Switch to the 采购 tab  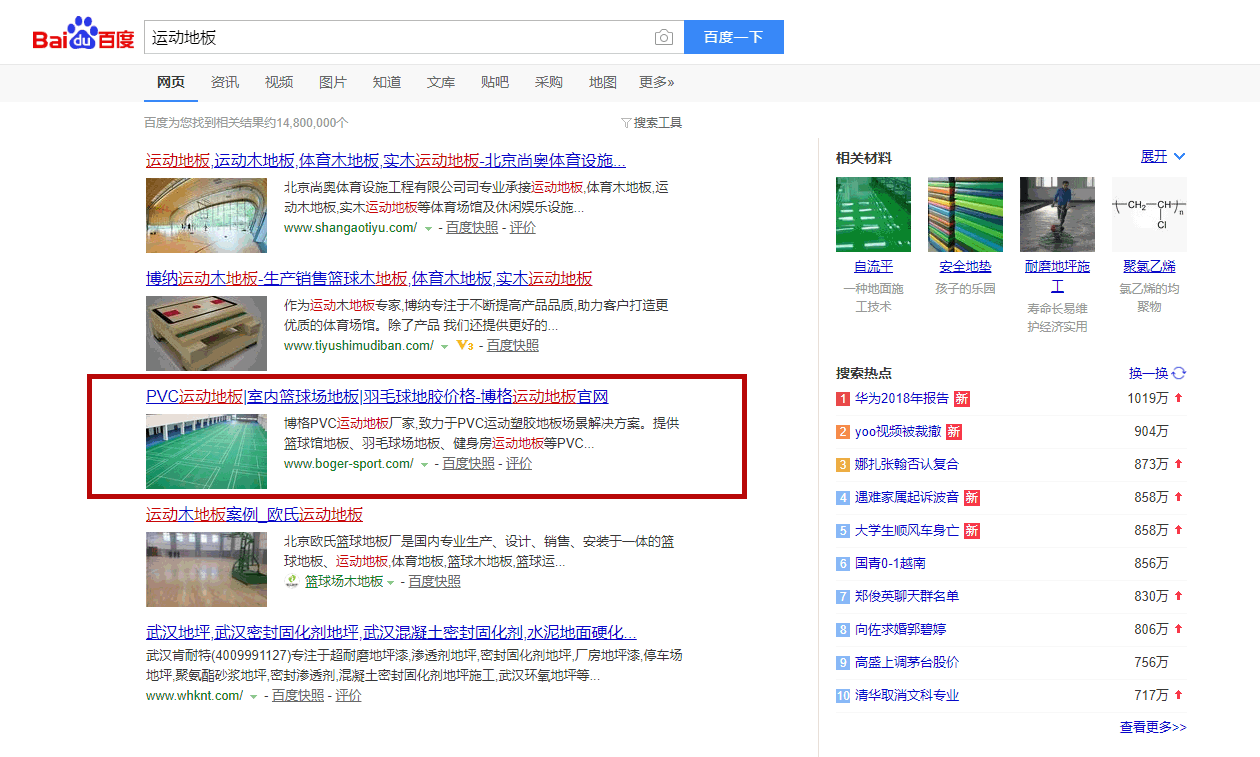point(549,82)
